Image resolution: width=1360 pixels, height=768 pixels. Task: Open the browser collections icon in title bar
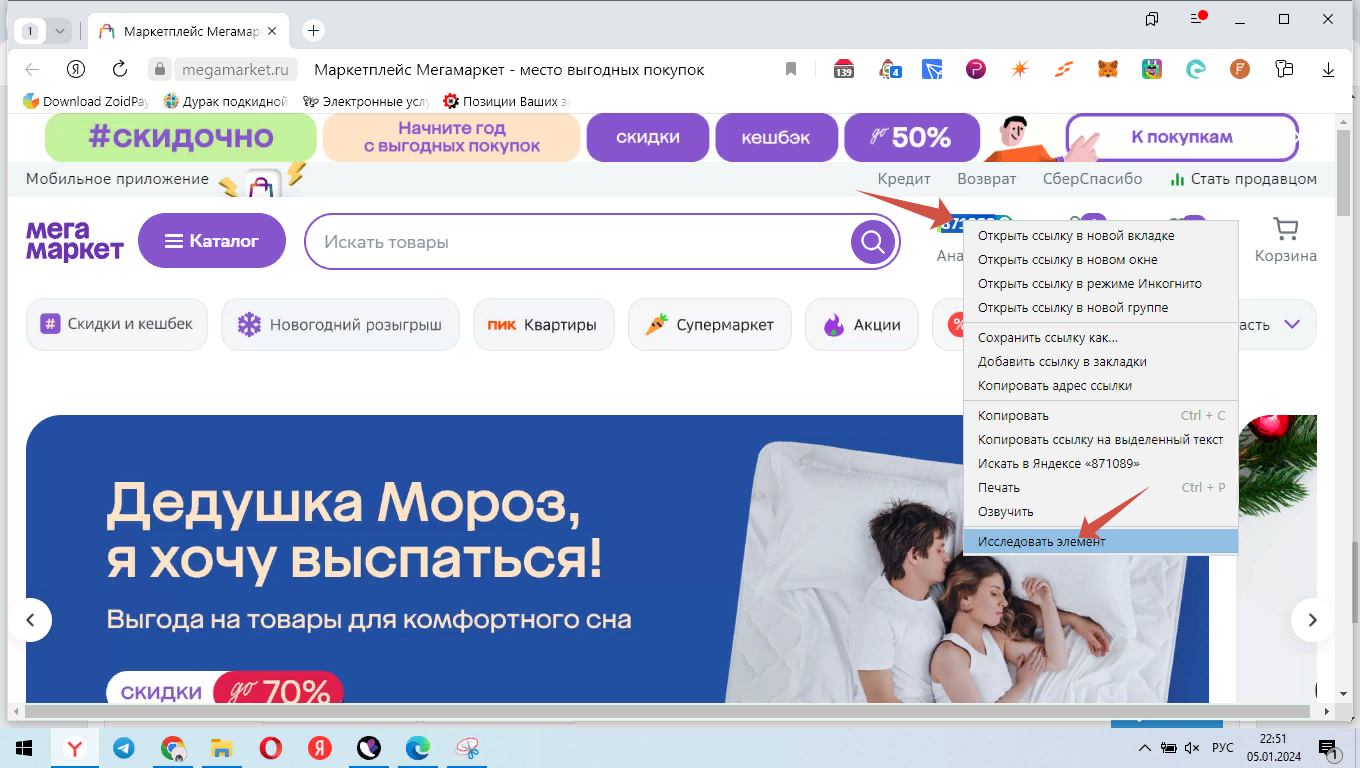click(x=1152, y=19)
